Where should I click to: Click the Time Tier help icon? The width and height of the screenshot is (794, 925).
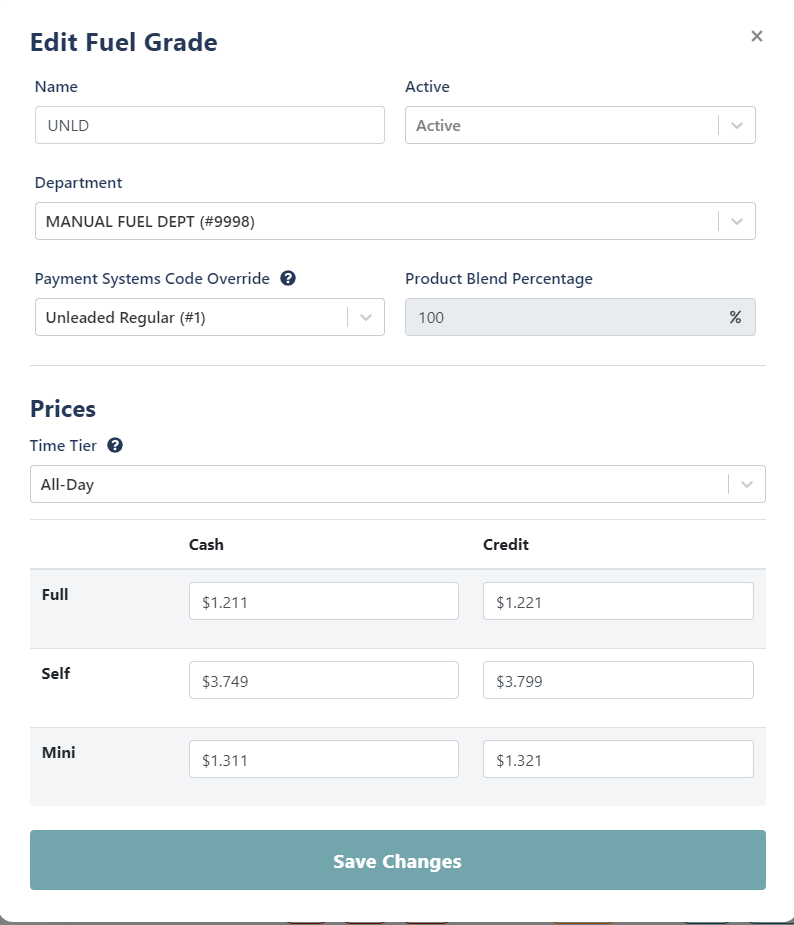pyautogui.click(x=115, y=445)
